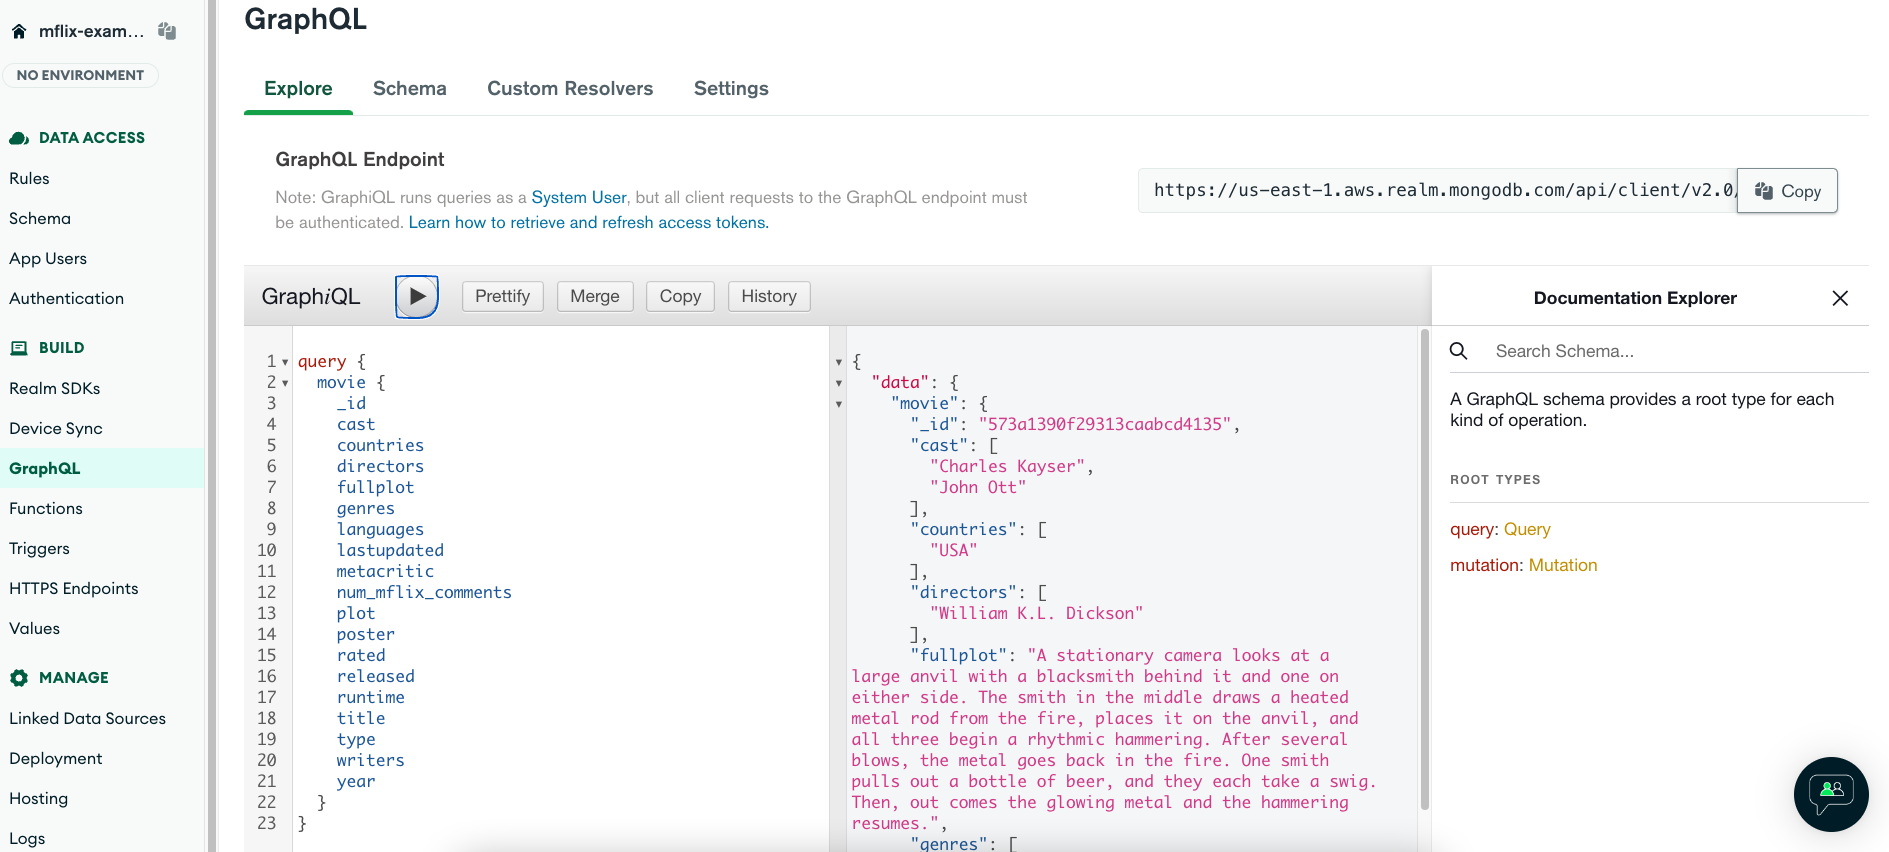Click the _id value 573a1390f29313caabcd4135

click(1104, 424)
